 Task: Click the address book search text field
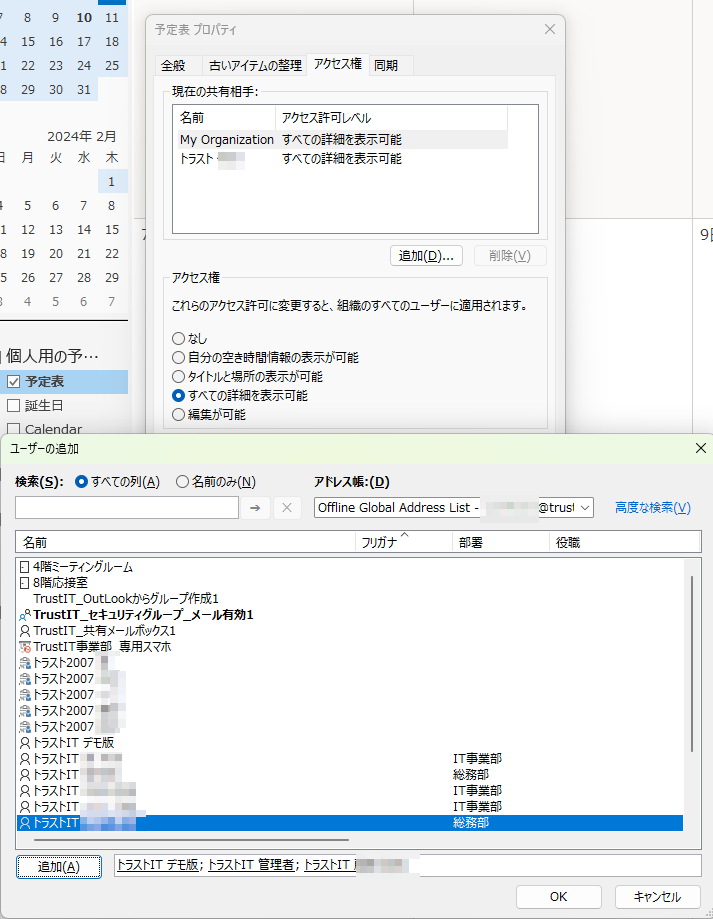point(126,508)
